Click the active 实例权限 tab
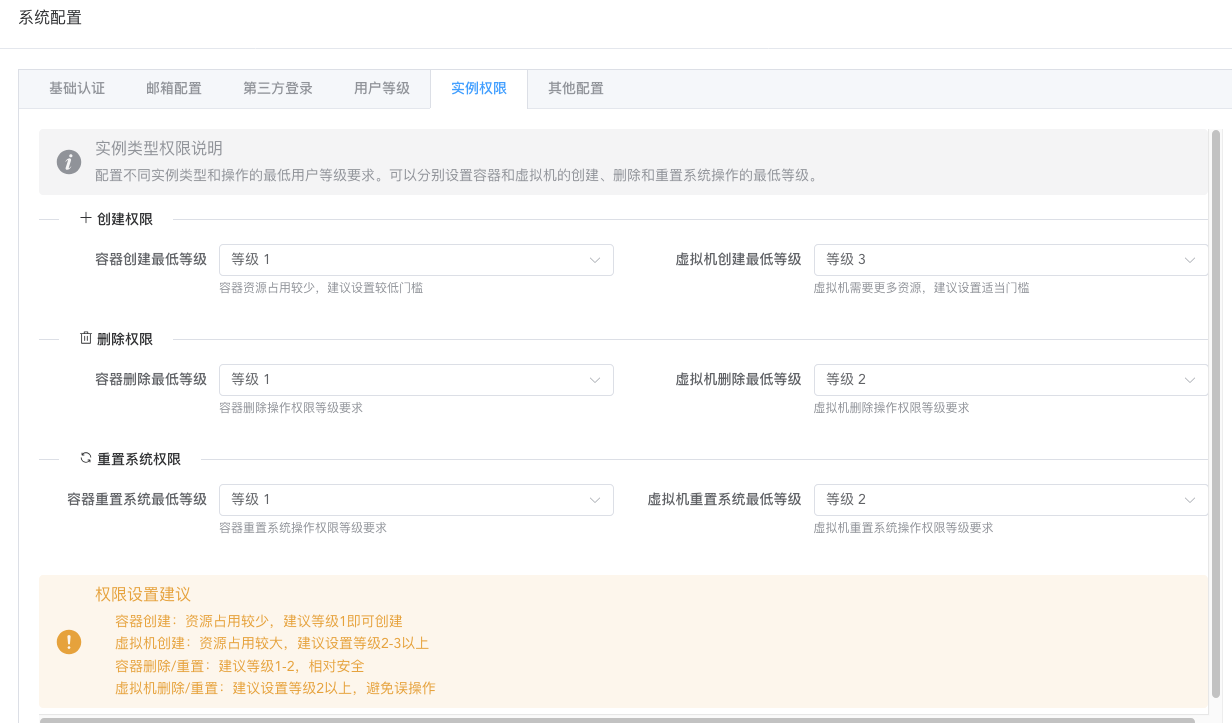 point(479,89)
